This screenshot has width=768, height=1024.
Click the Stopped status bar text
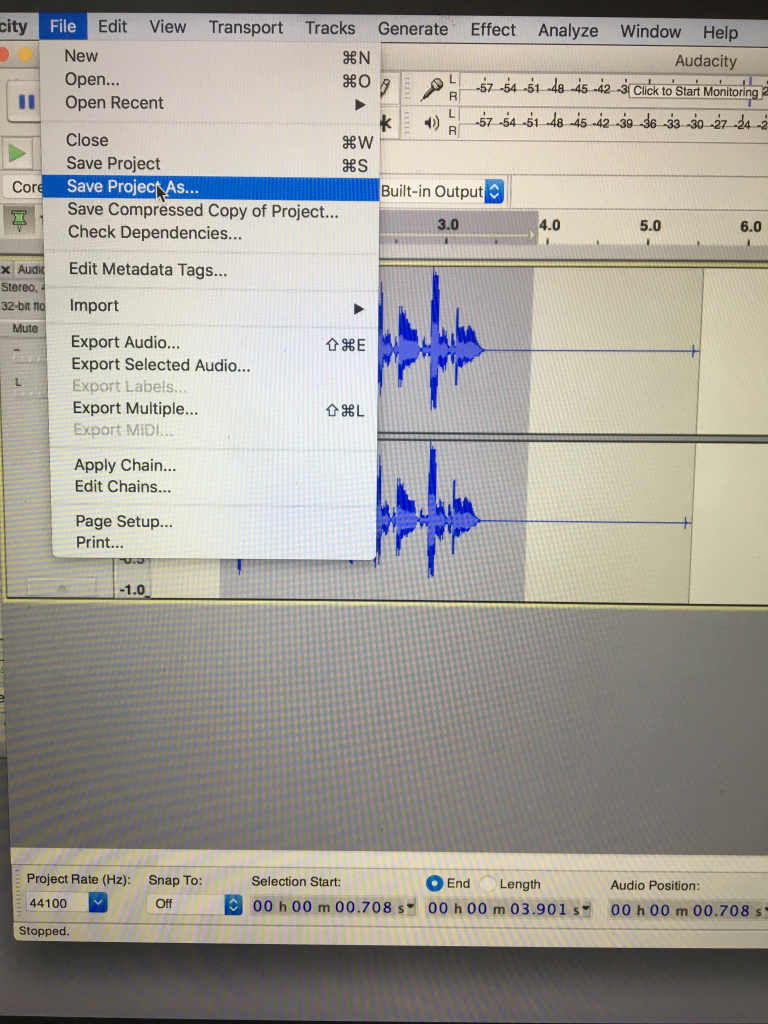[44, 931]
